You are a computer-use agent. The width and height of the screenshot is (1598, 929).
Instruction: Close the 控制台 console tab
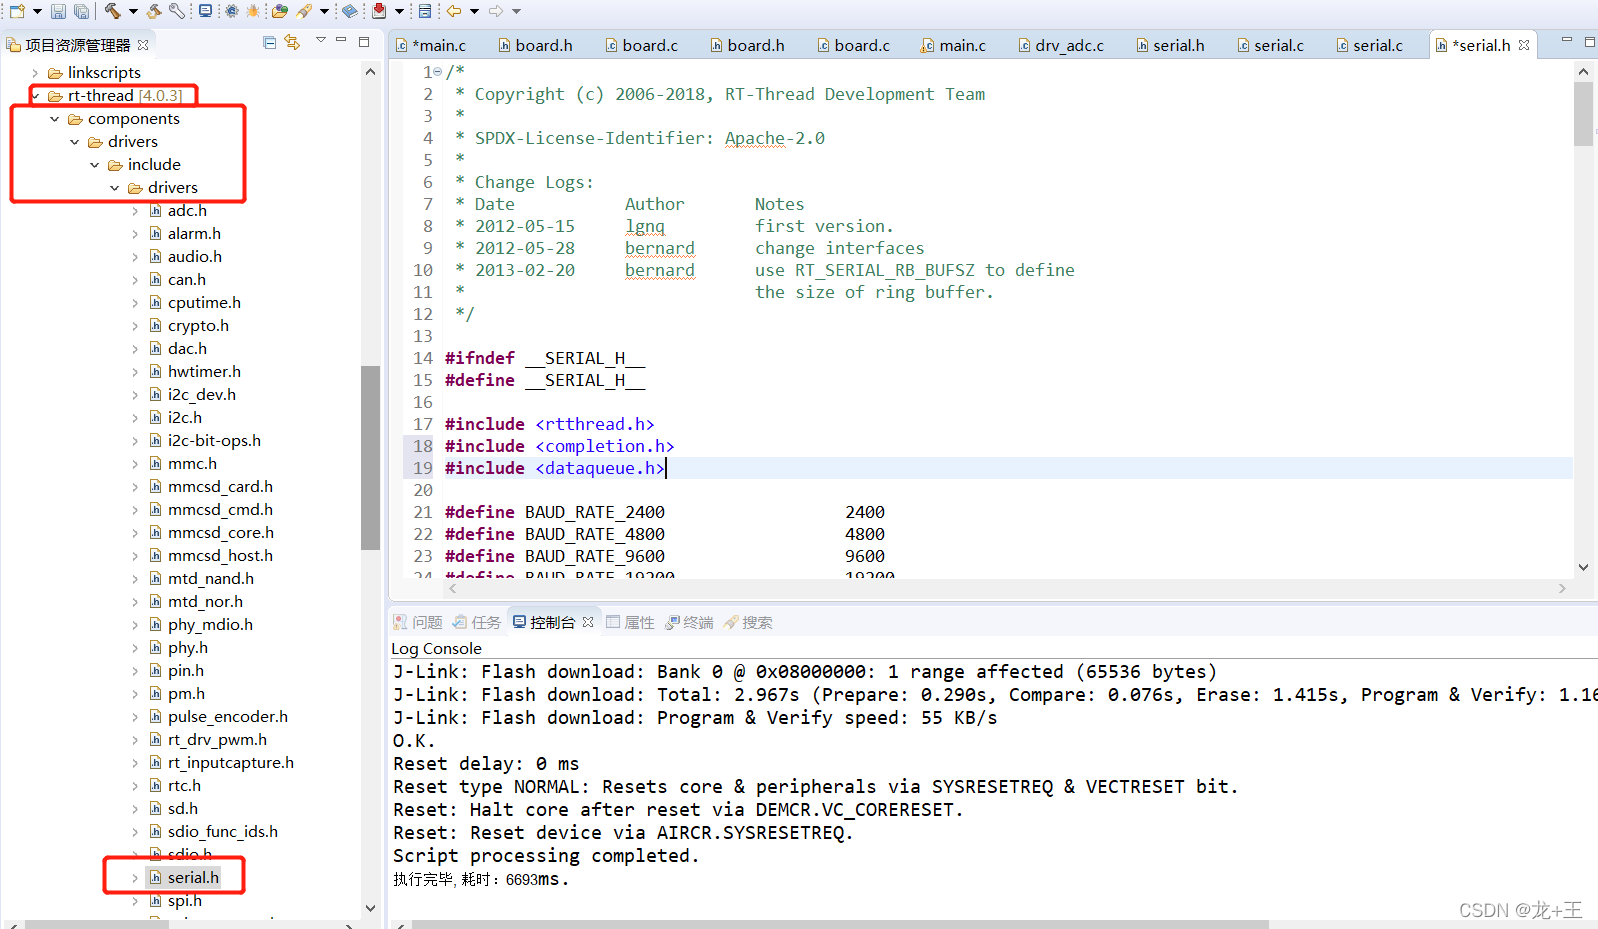pyautogui.click(x=588, y=622)
